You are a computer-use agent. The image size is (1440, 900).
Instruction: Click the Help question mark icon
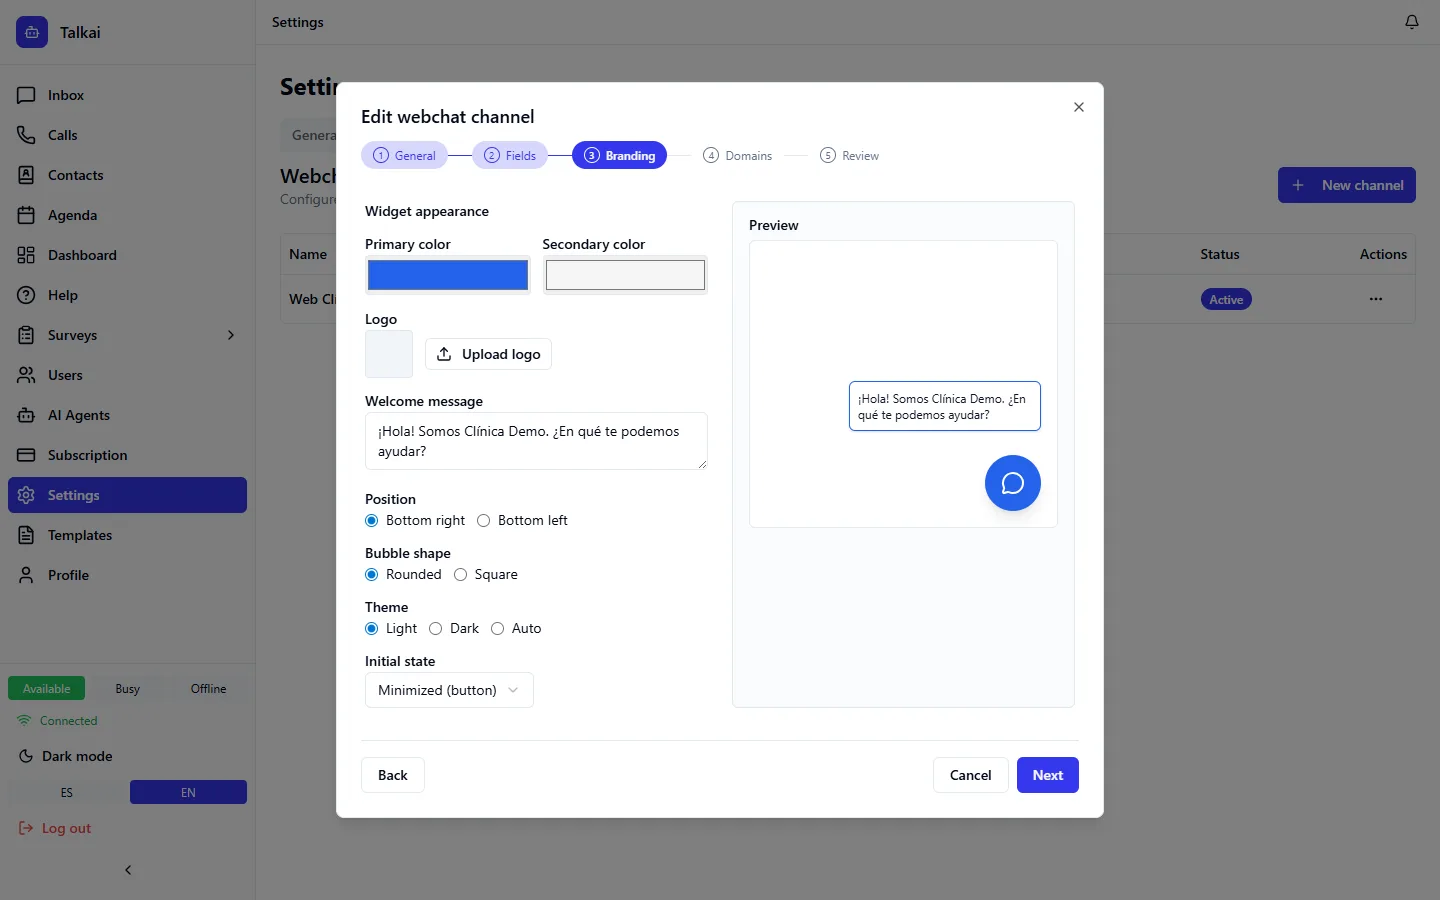(x=26, y=295)
